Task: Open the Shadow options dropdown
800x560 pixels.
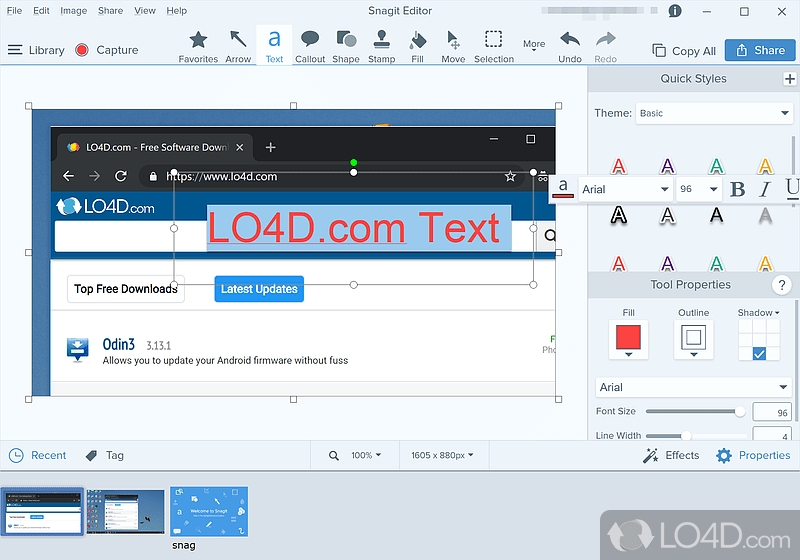Action: click(x=759, y=313)
